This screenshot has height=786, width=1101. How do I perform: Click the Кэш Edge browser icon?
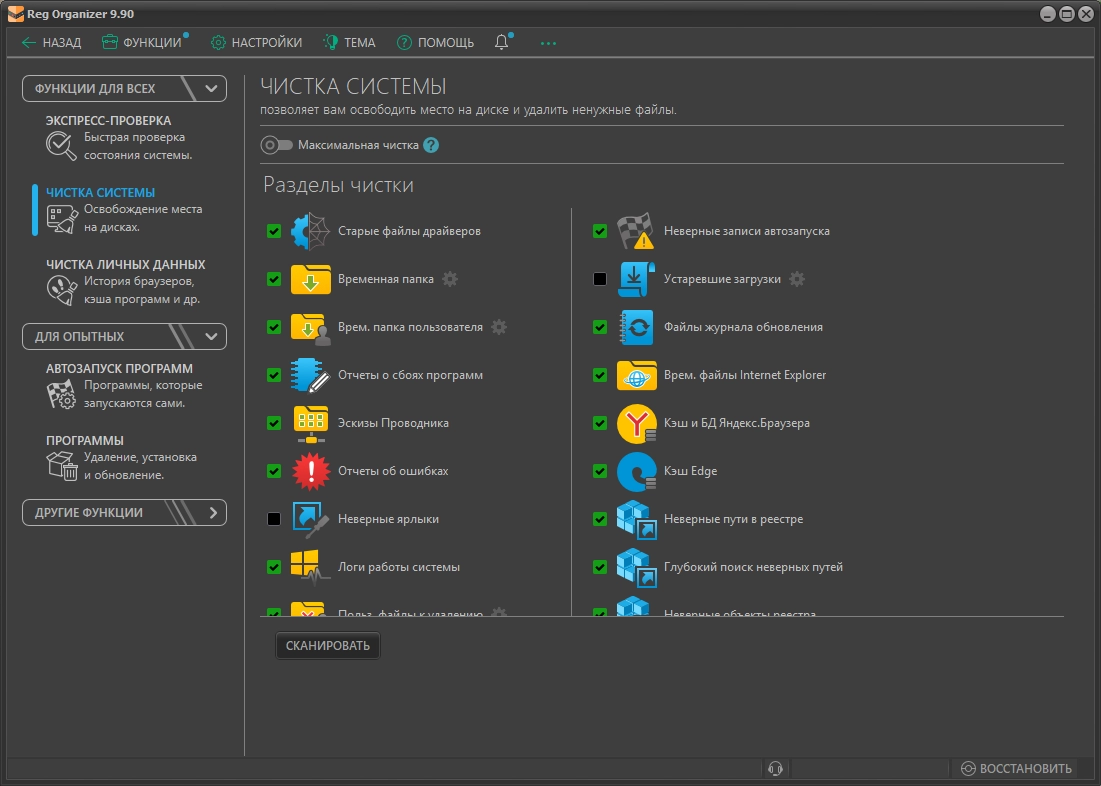pos(636,471)
